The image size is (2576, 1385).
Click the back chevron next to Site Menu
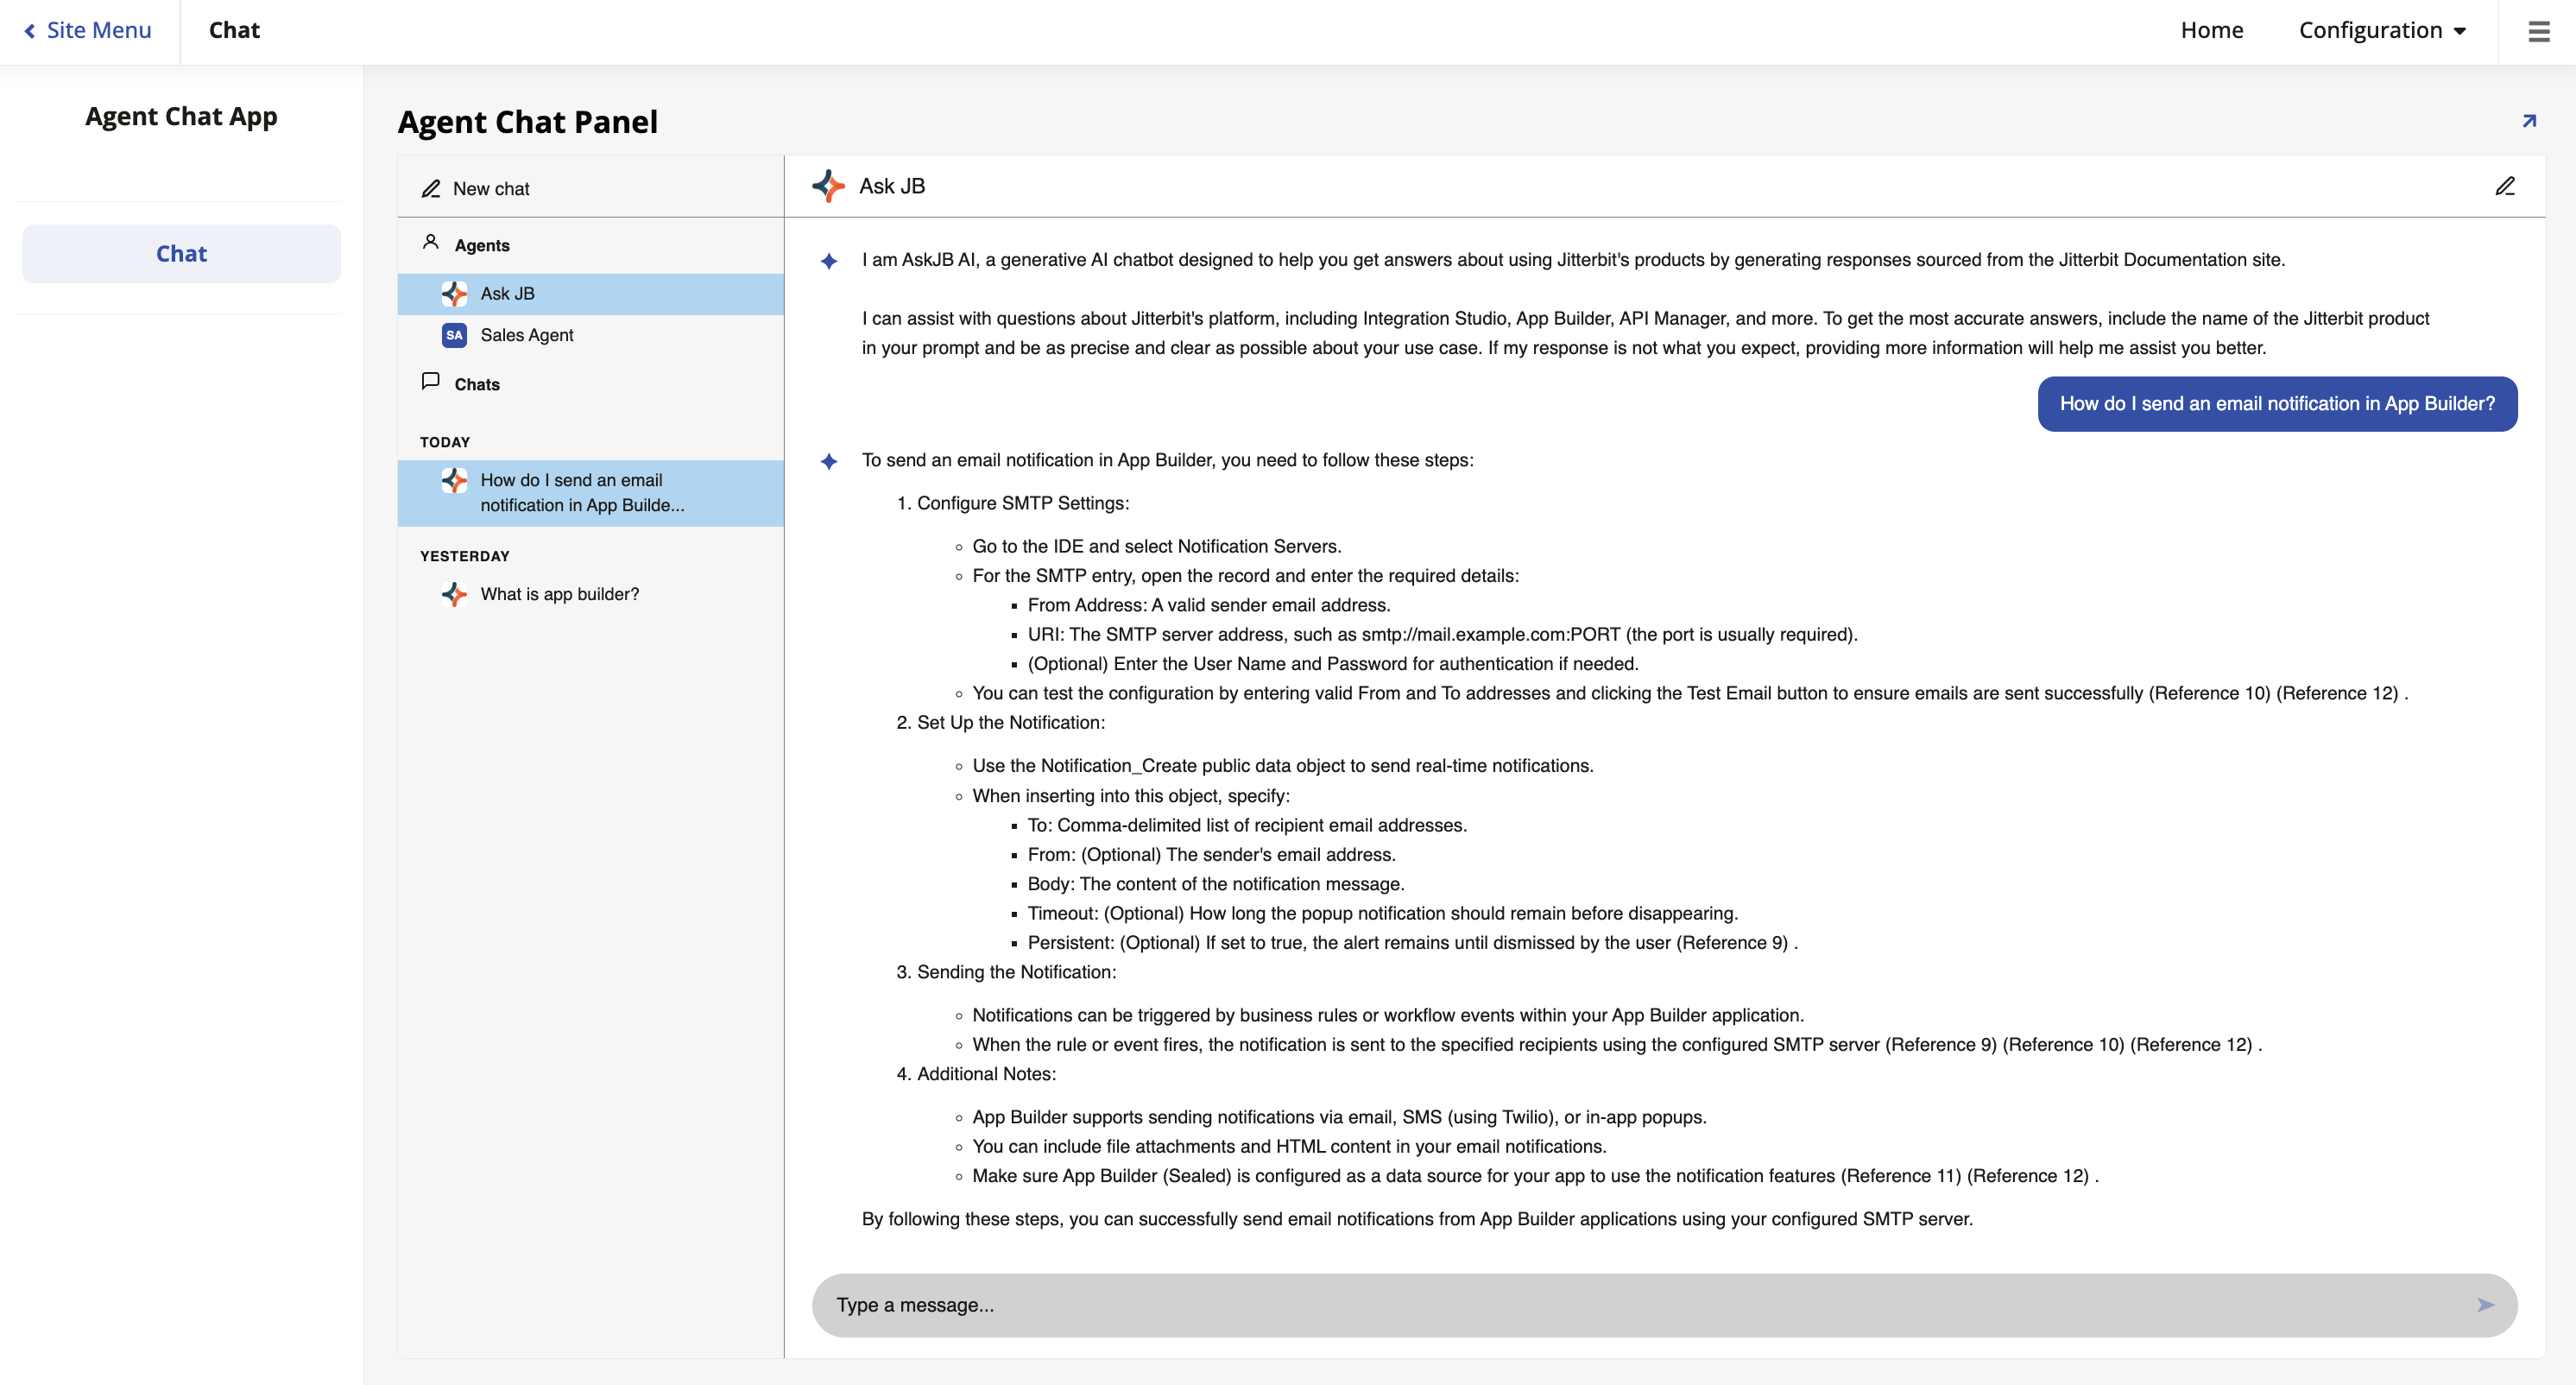coord(30,31)
